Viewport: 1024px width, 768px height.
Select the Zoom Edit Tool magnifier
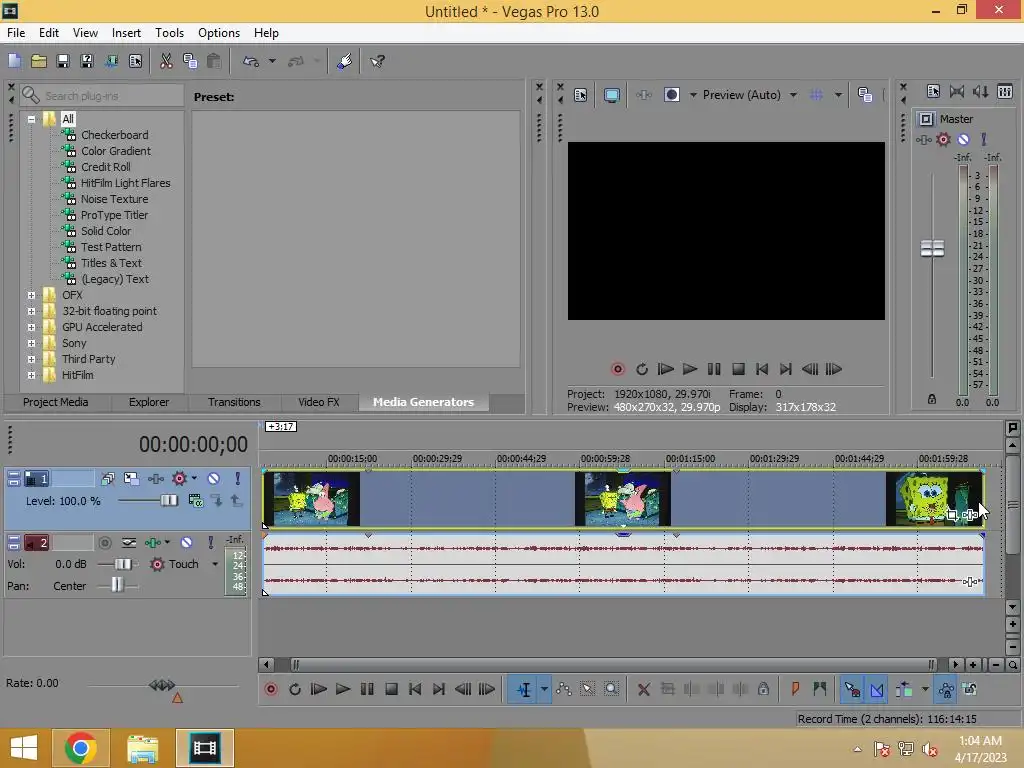click(611, 690)
